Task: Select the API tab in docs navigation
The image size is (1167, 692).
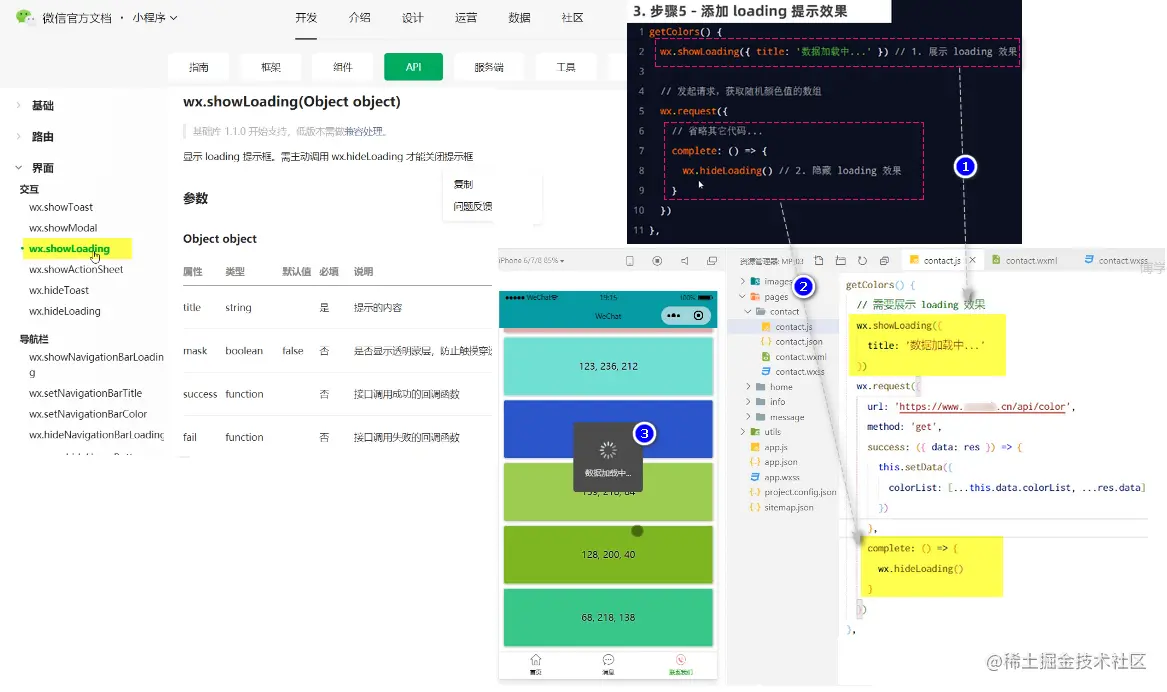Action: (x=413, y=67)
